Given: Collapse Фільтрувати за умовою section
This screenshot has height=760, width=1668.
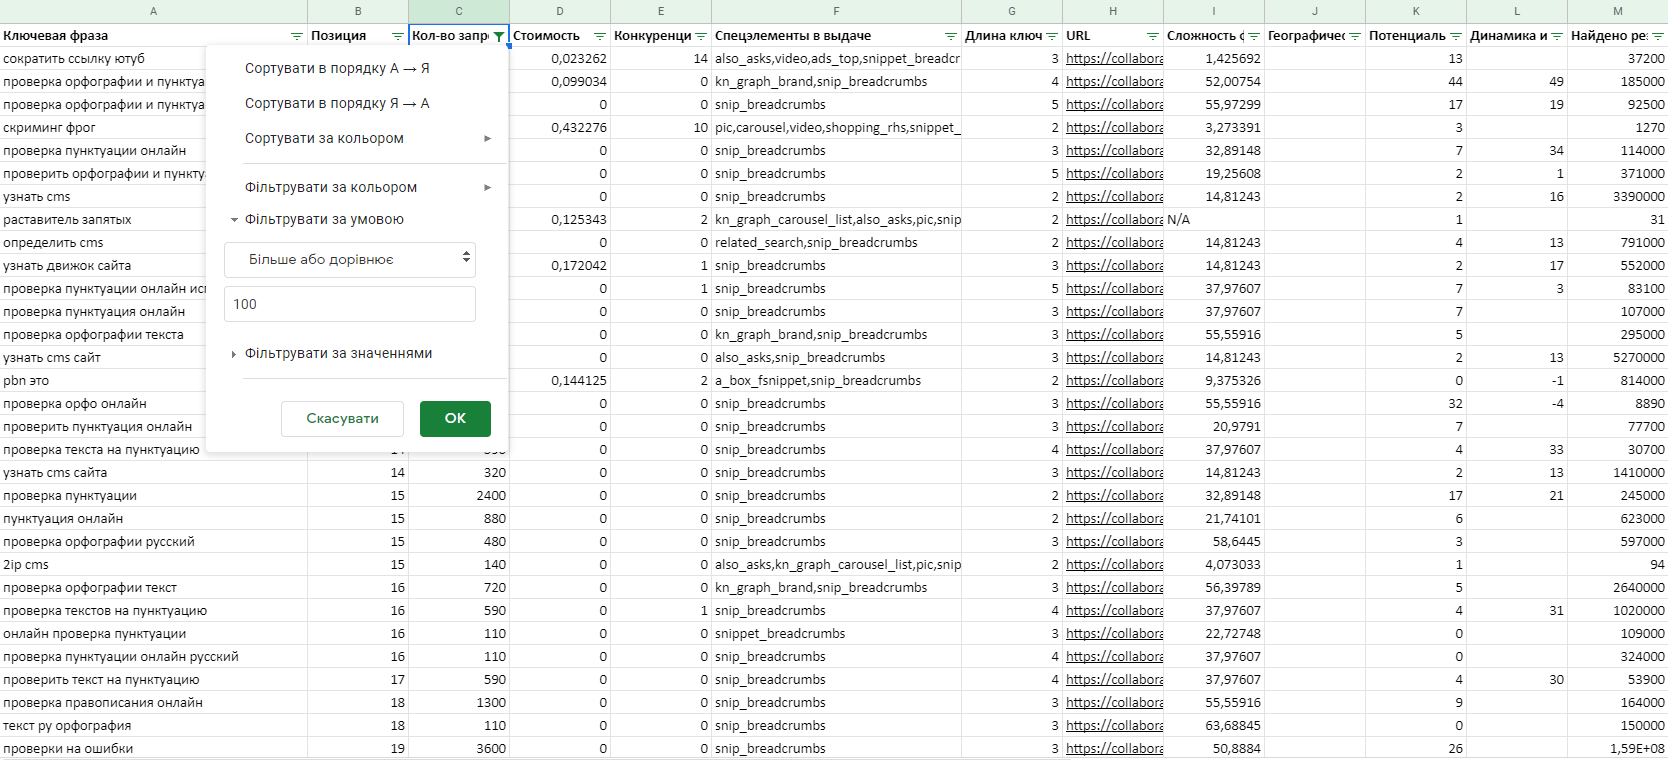Looking at the screenshot, I should click(x=324, y=219).
